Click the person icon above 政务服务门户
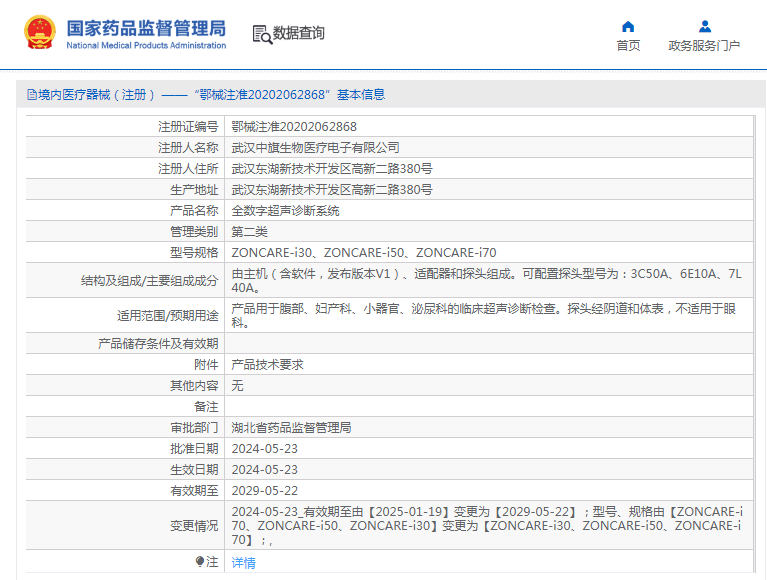 pyautogui.click(x=704, y=26)
